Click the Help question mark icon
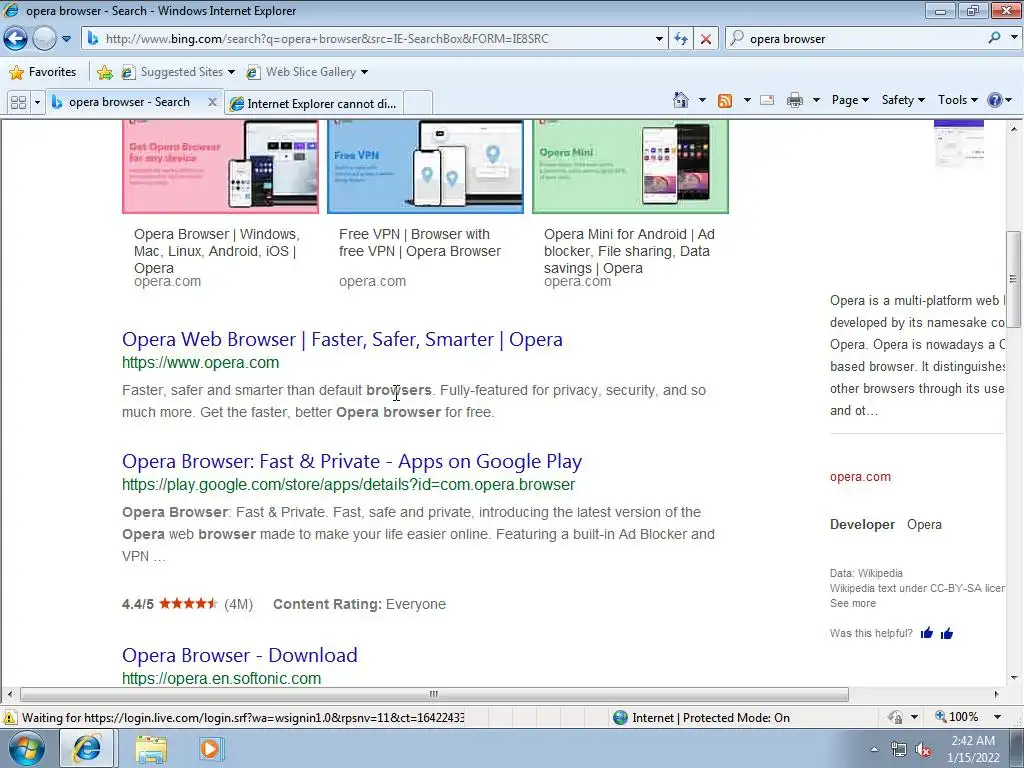 pyautogui.click(x=995, y=100)
